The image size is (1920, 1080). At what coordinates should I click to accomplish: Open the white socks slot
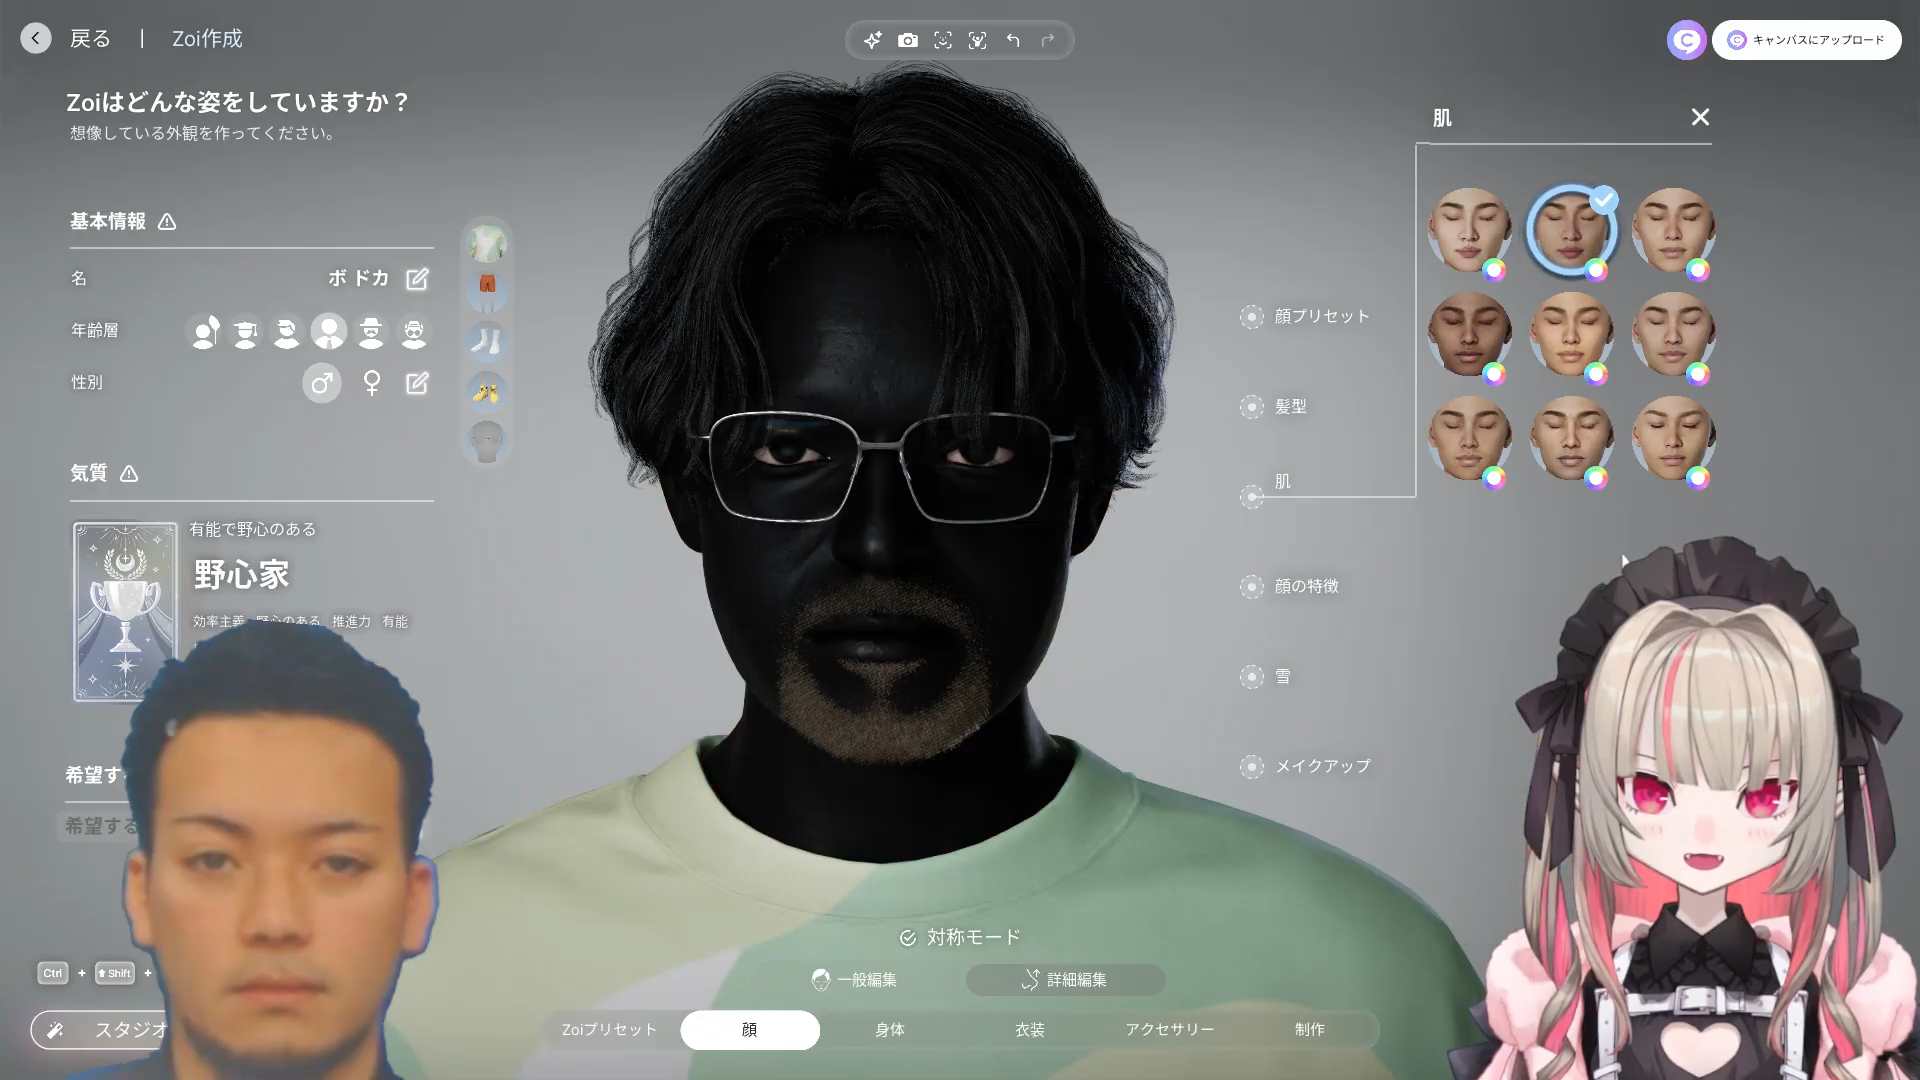[x=487, y=341]
